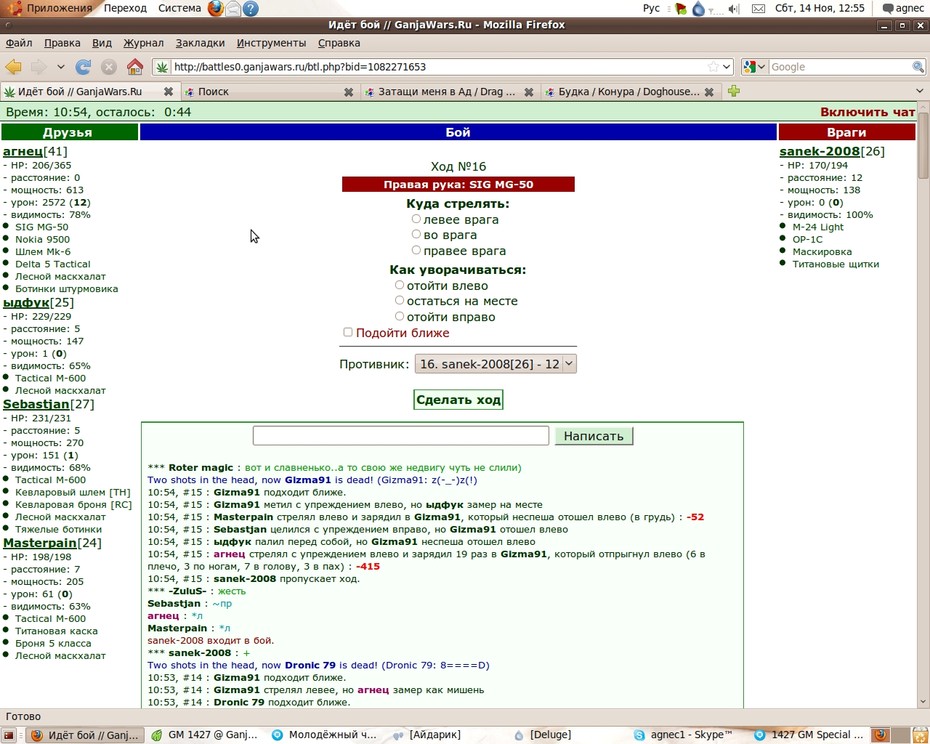Viewport: 930px width, 744px height.
Task: Choose 'отойти вправо' dodge option
Action: 400,317
